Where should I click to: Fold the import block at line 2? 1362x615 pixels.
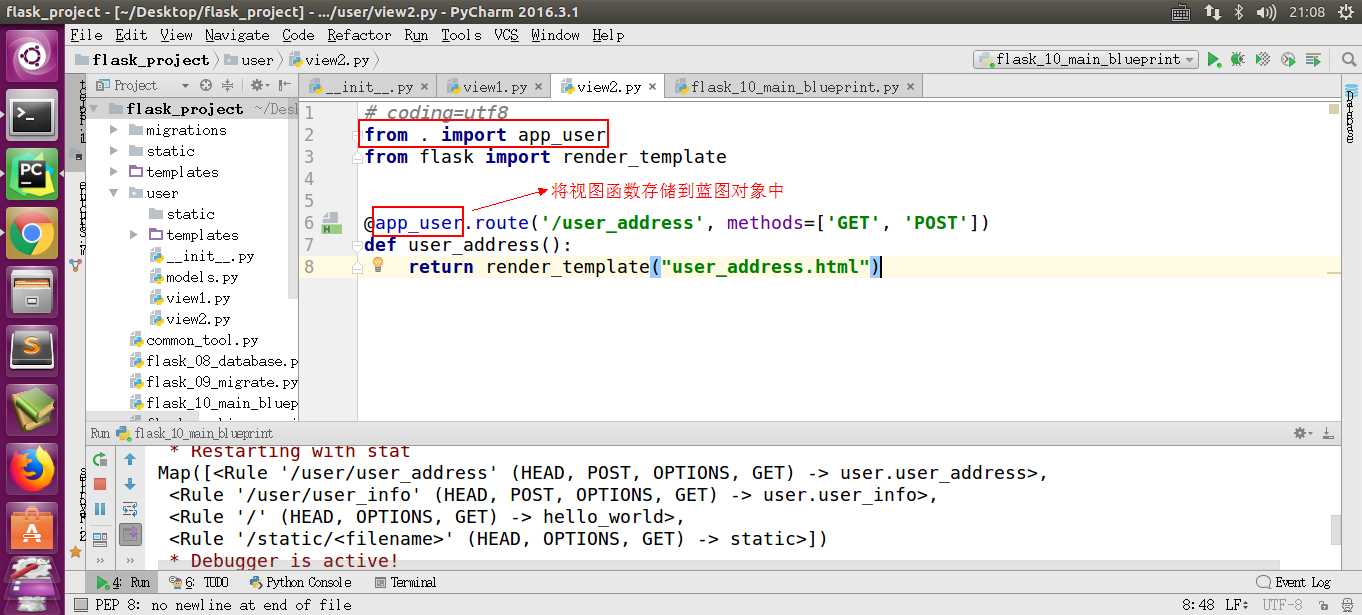point(357,135)
